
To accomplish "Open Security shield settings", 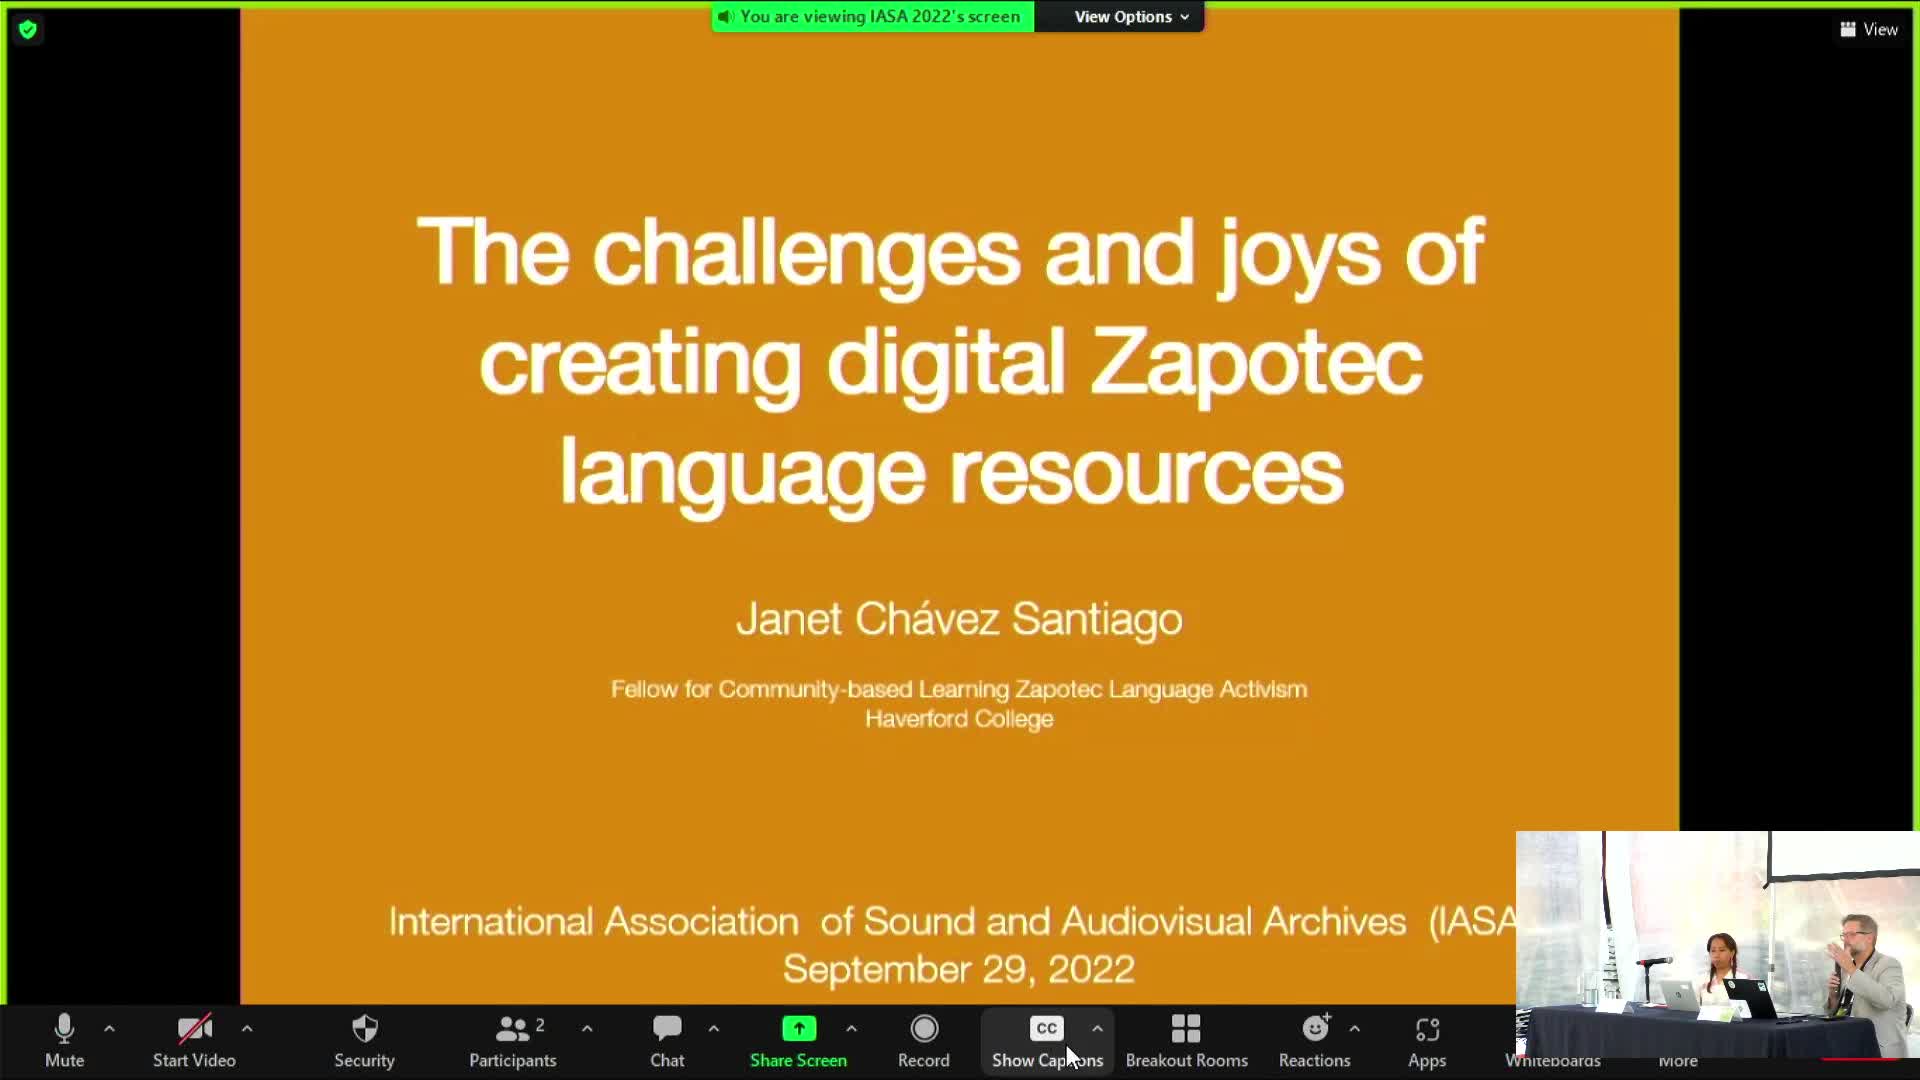I will tap(364, 1040).
